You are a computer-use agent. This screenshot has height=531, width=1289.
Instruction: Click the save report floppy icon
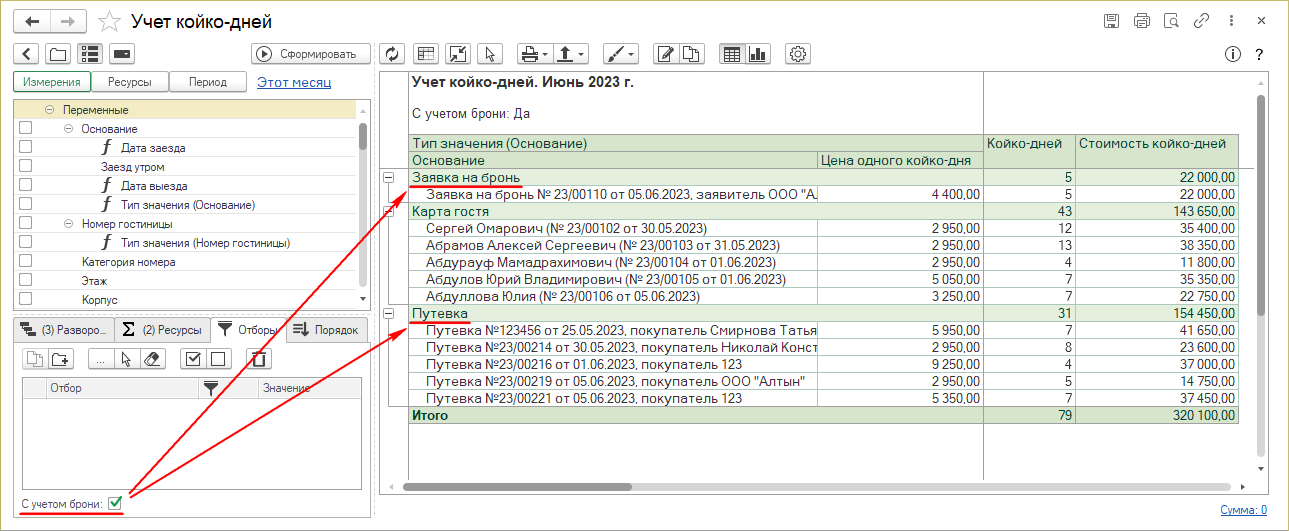click(1110, 21)
